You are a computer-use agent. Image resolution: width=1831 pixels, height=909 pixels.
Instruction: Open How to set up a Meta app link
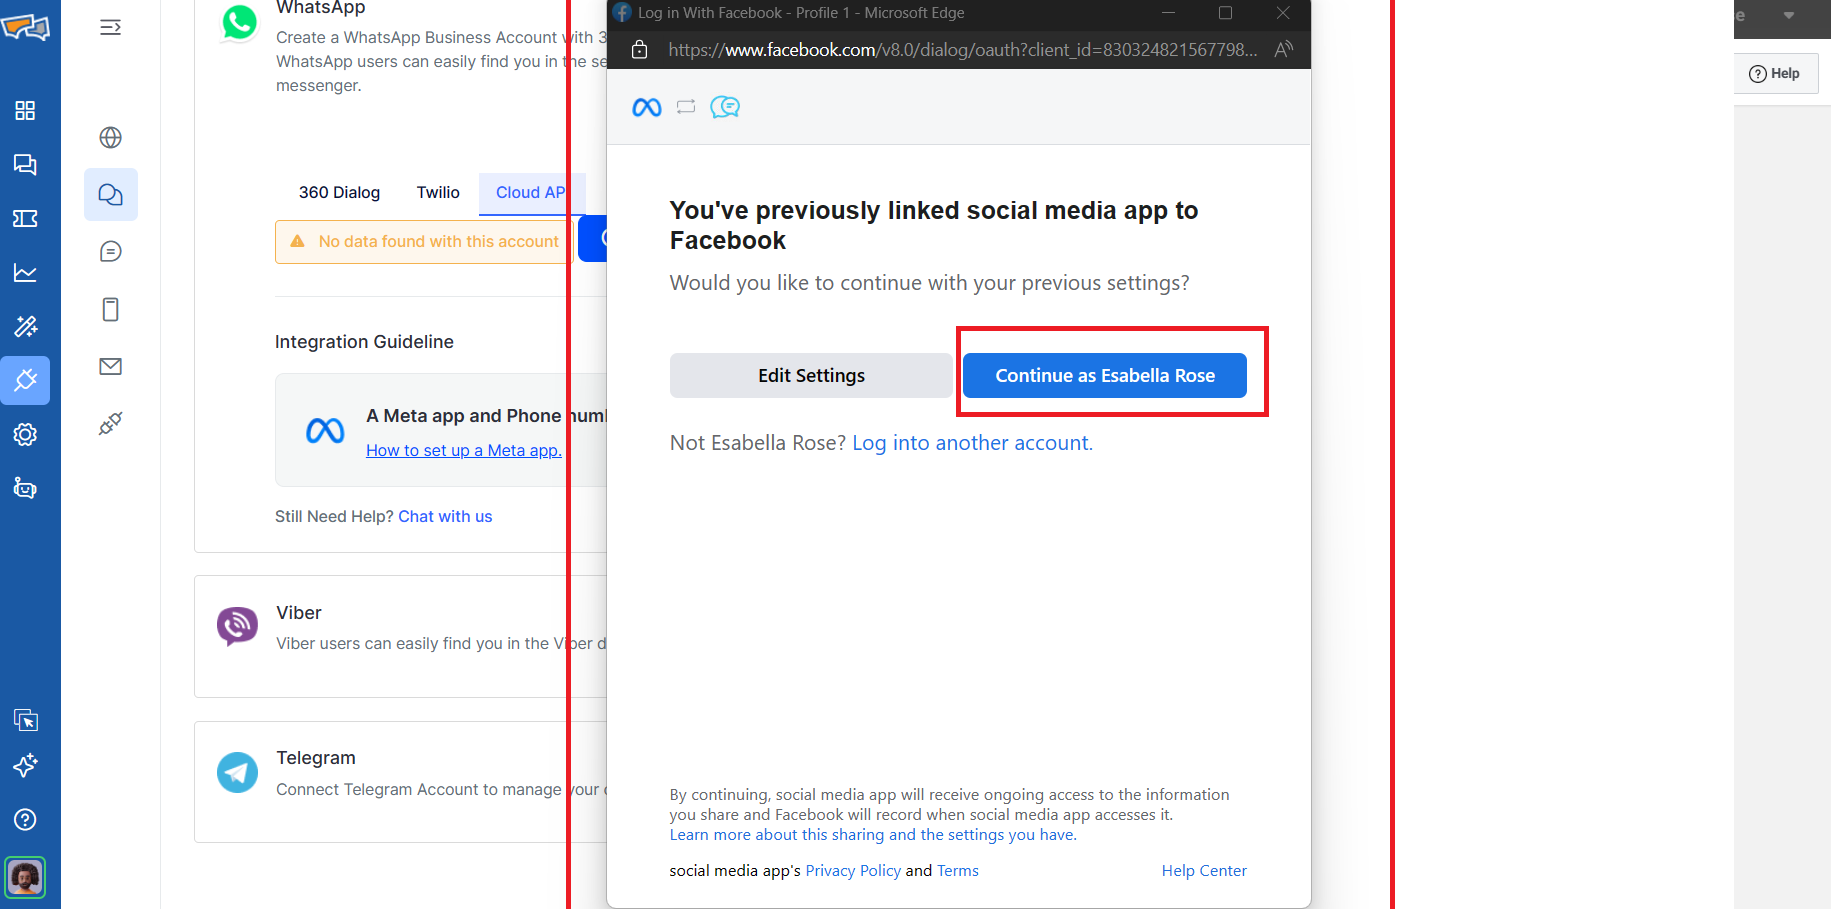[x=464, y=450]
